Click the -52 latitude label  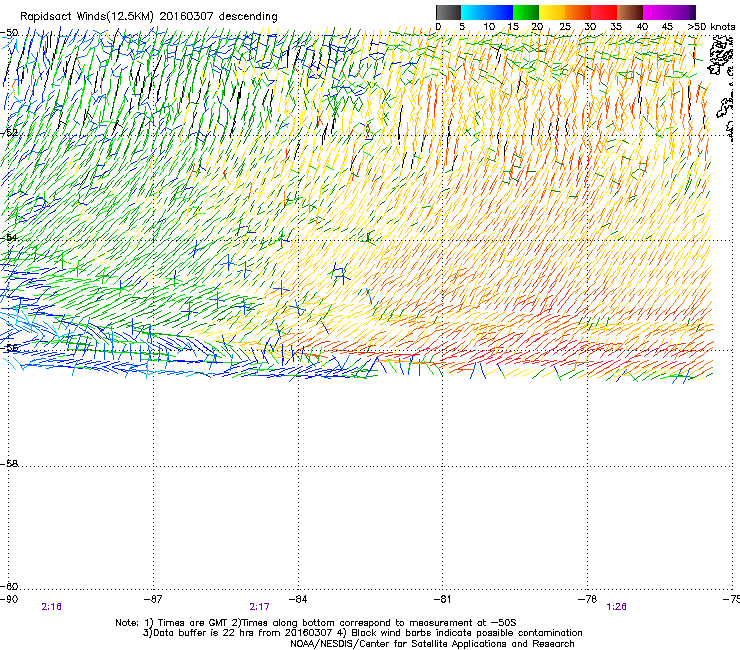coord(9,133)
